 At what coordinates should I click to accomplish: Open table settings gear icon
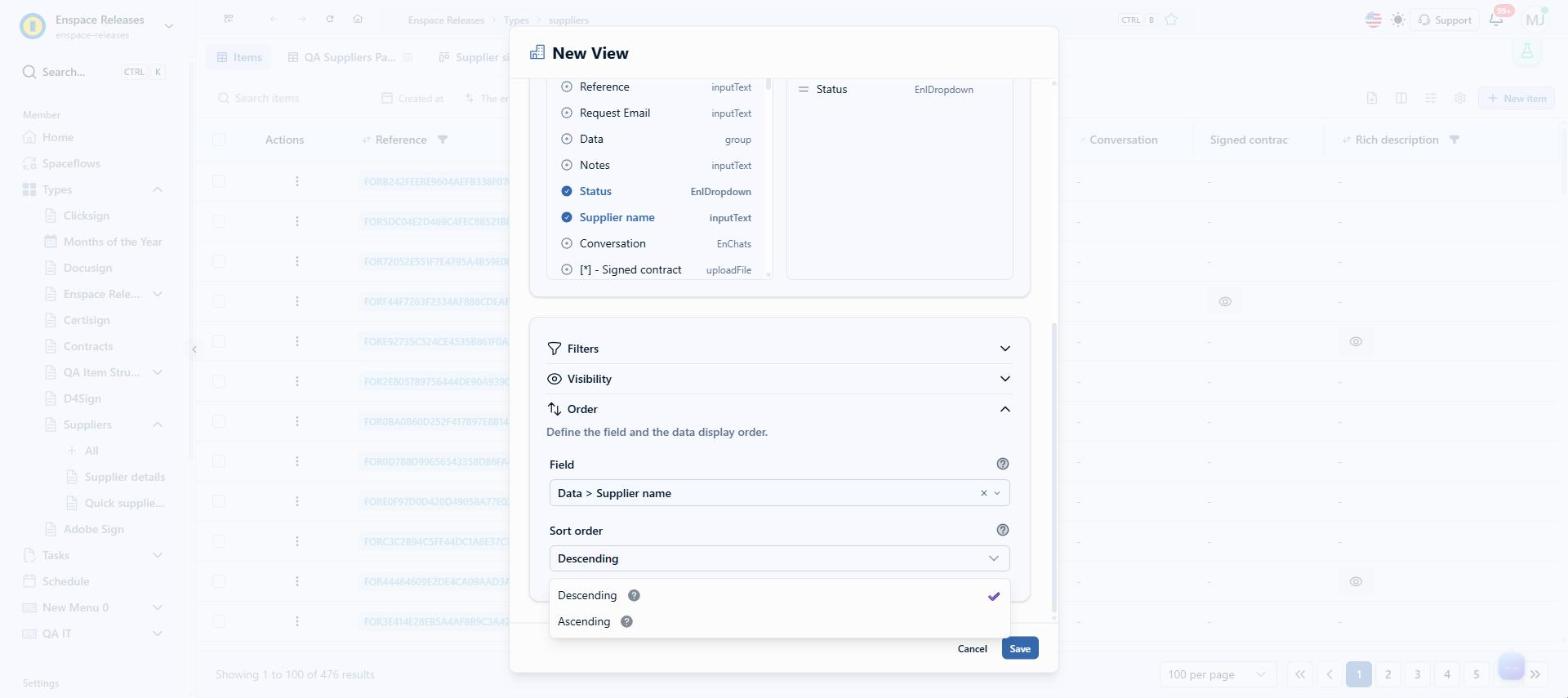[x=1460, y=98]
